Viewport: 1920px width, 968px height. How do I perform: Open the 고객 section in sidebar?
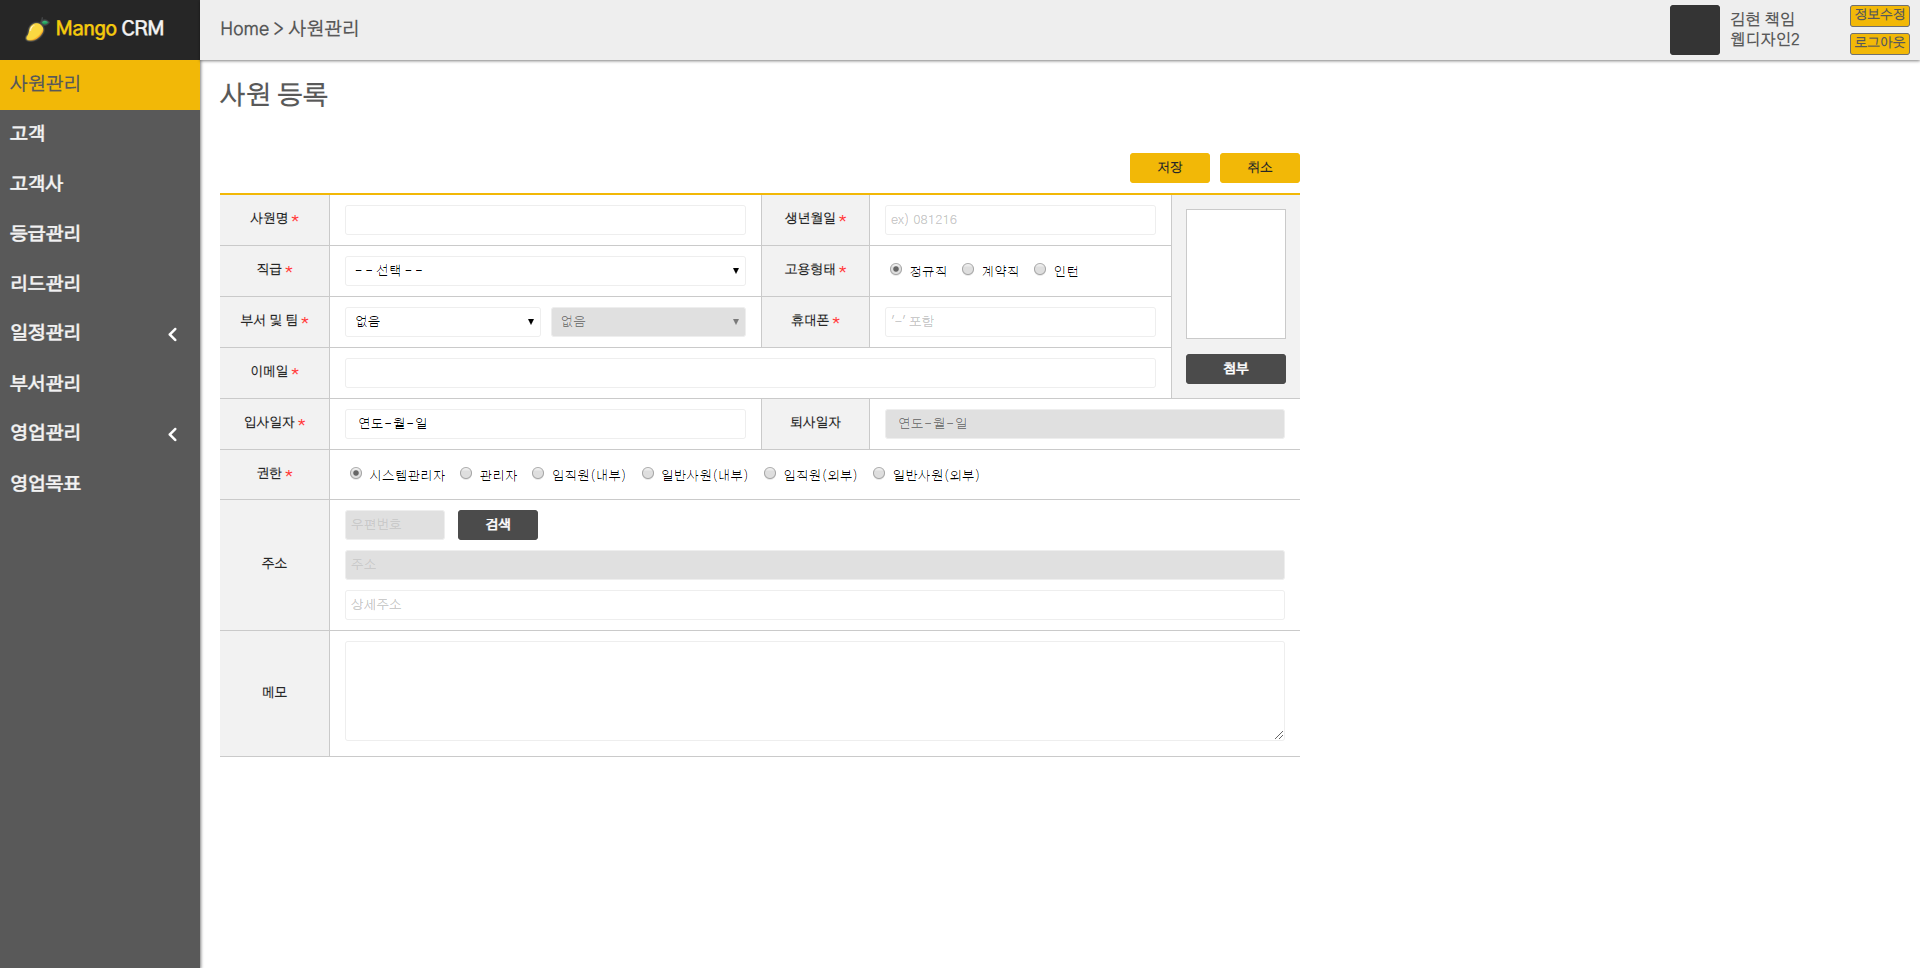[27, 133]
